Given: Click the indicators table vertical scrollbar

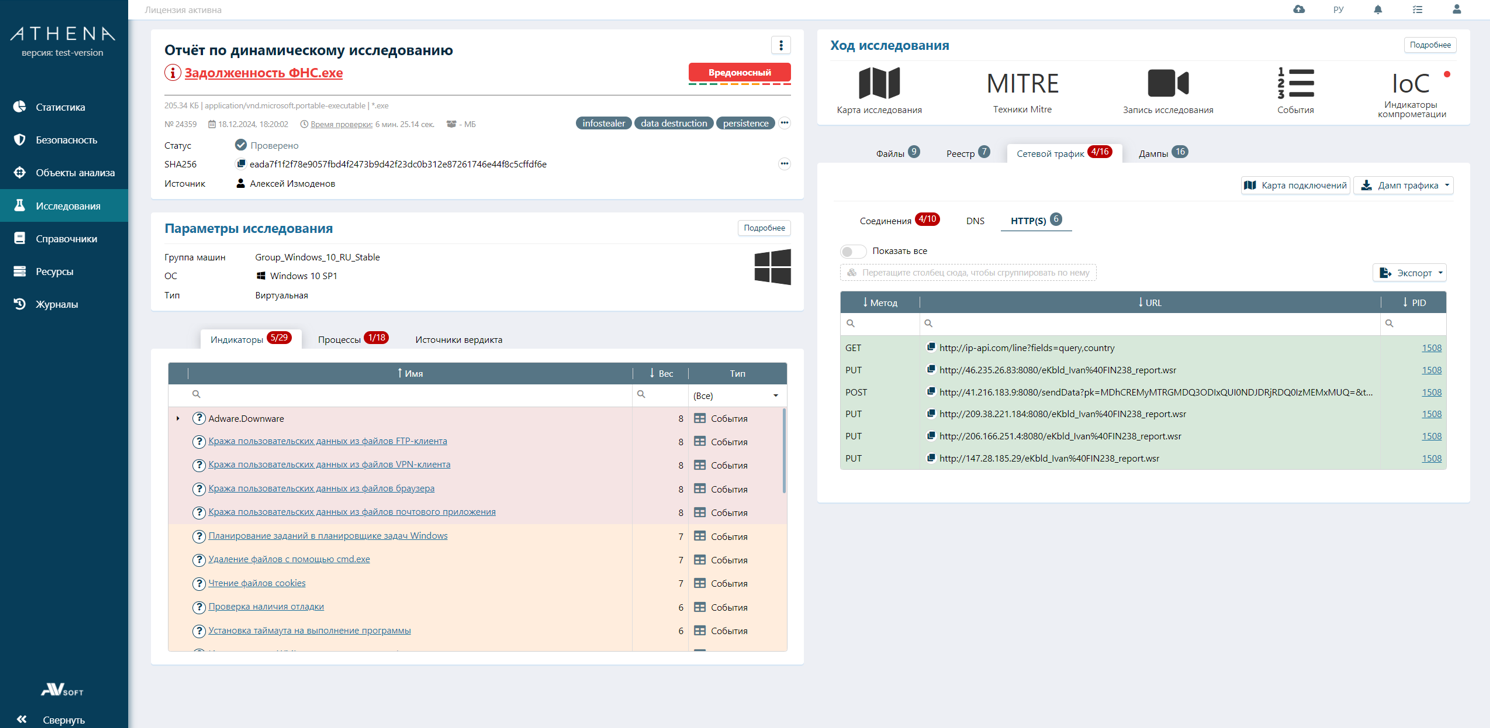Looking at the screenshot, I should tap(784, 450).
